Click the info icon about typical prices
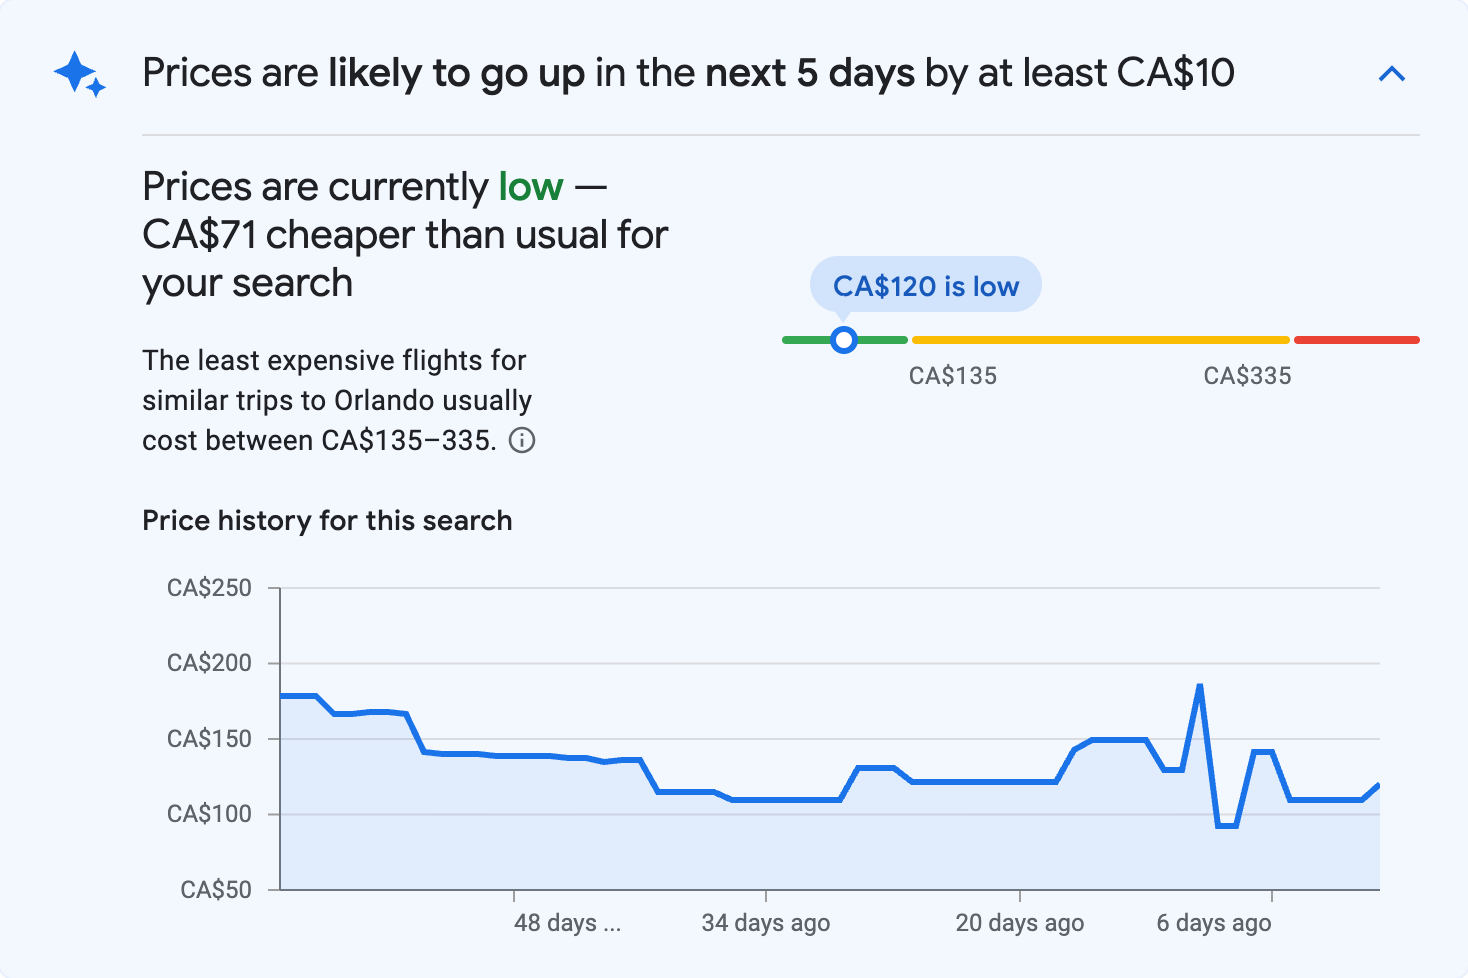Screen dimensions: 1468x978 pyautogui.click(x=524, y=440)
